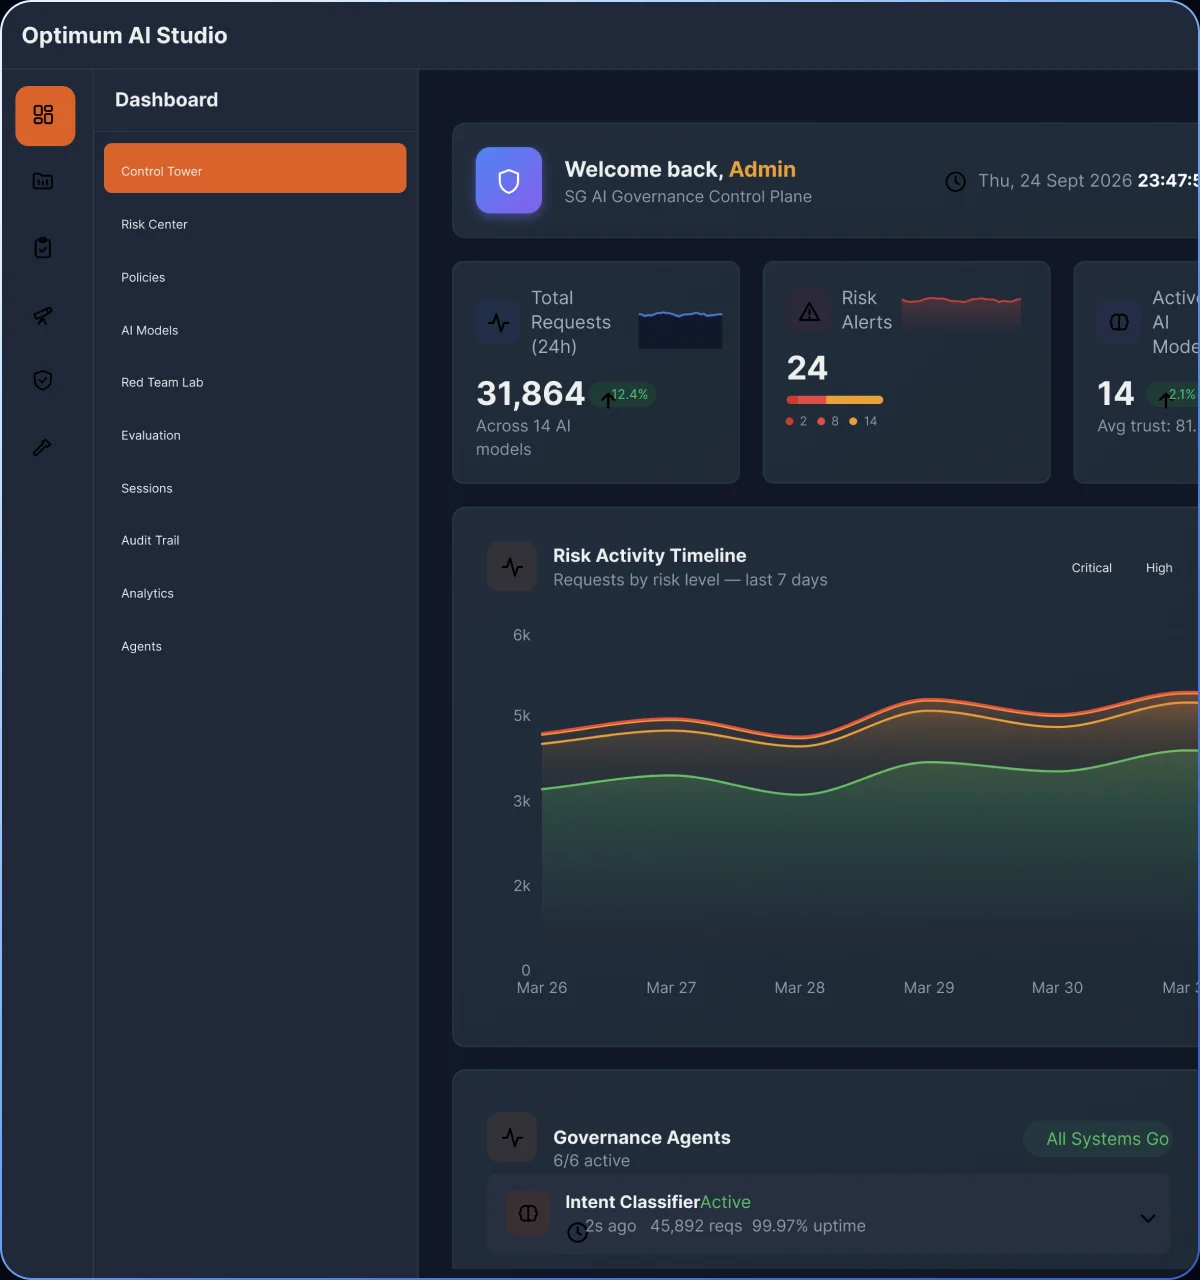This screenshot has width=1200, height=1280.
Task: Open the clipboard checklist icon in the icon rail
Action: 43,247
